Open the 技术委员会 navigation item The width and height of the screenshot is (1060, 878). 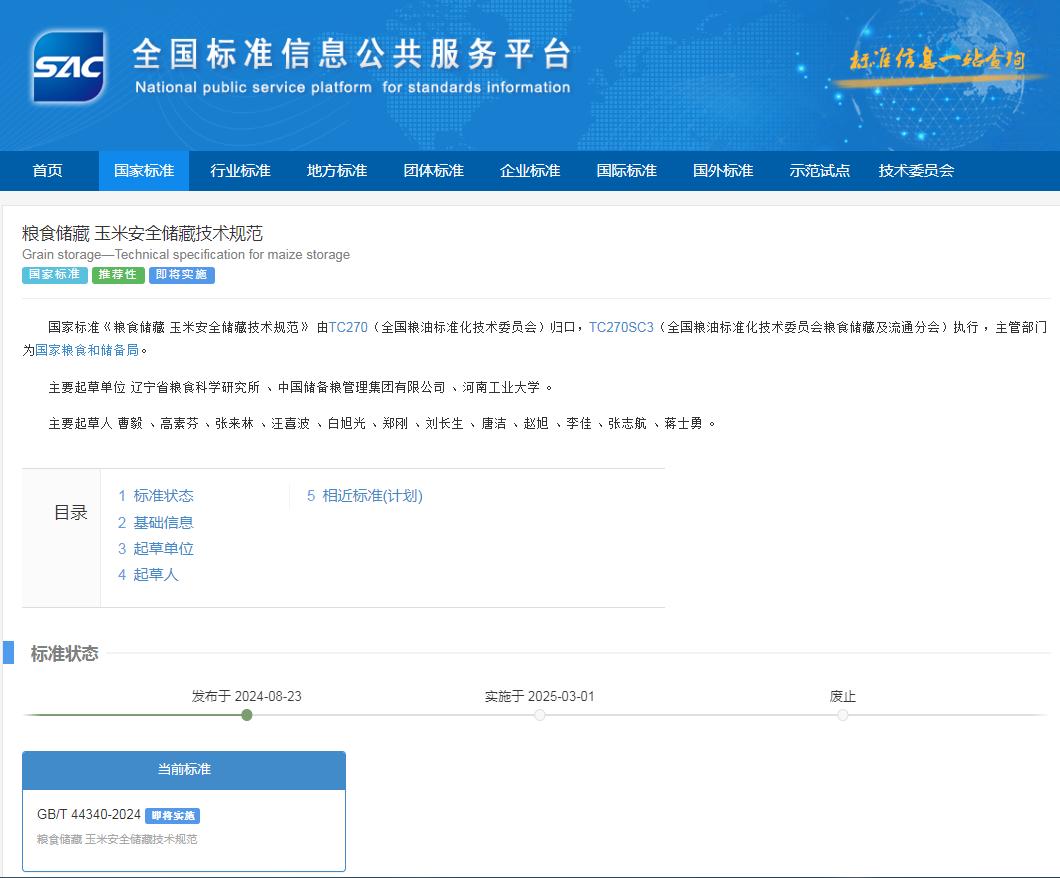point(916,171)
